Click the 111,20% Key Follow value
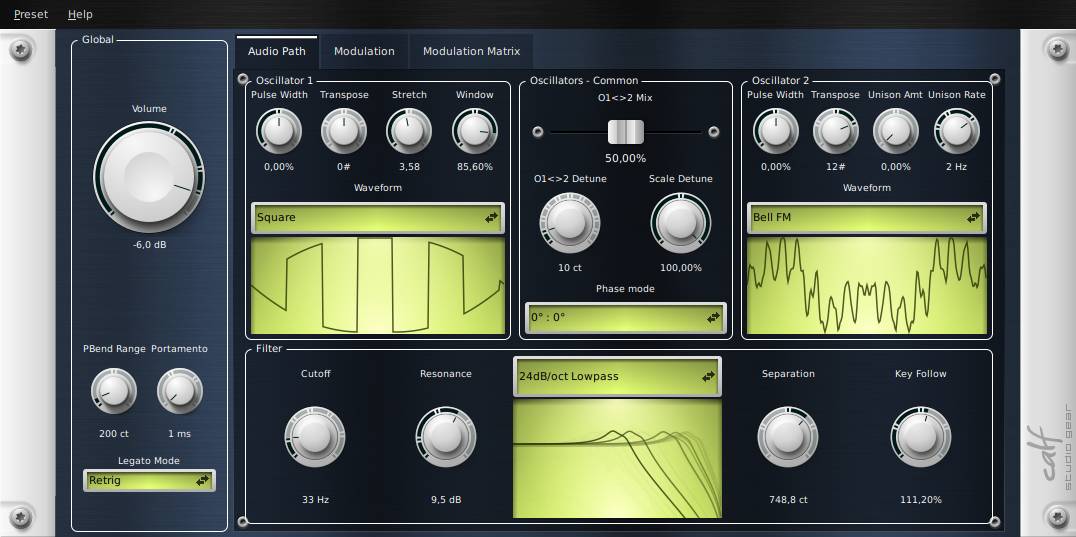The height and width of the screenshot is (537, 1076). (921, 499)
